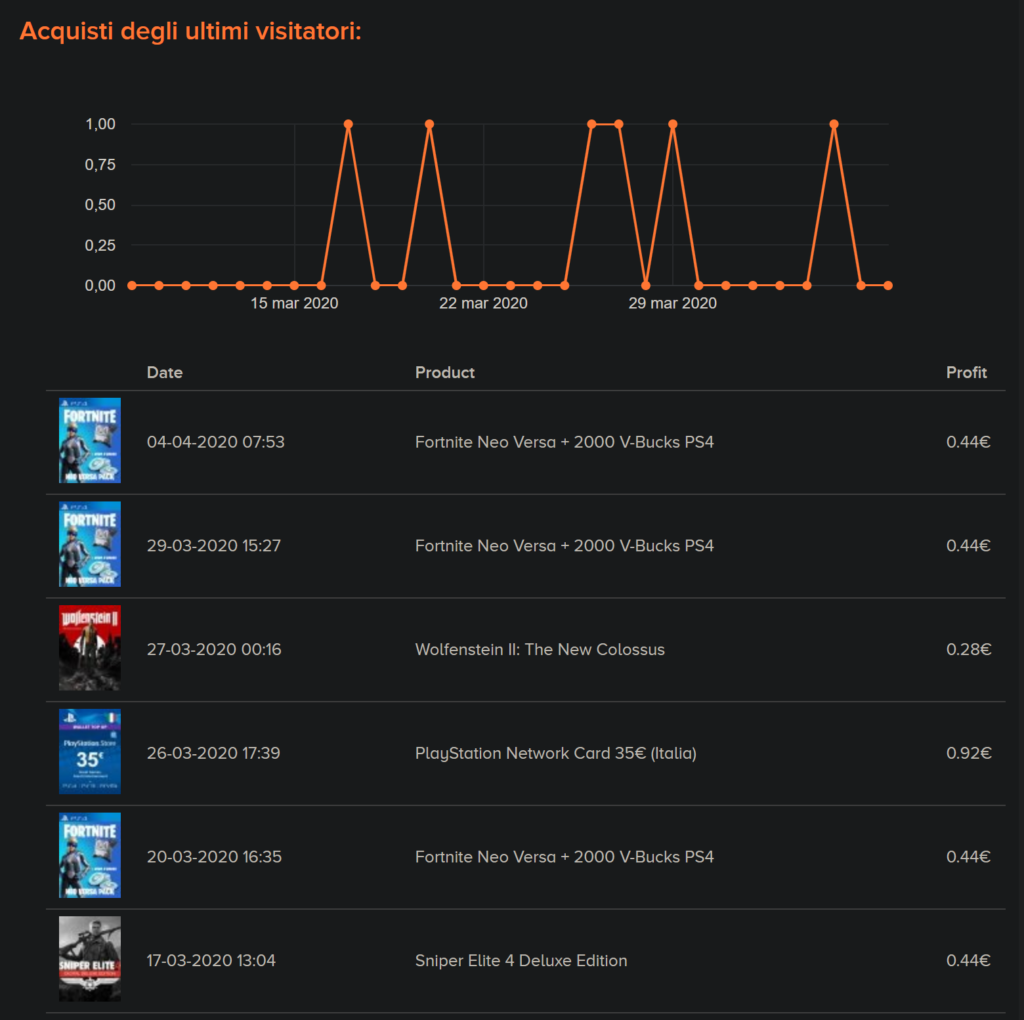This screenshot has height=1020, width=1024.
Task: Select the Profit column header
Action: click(x=966, y=372)
